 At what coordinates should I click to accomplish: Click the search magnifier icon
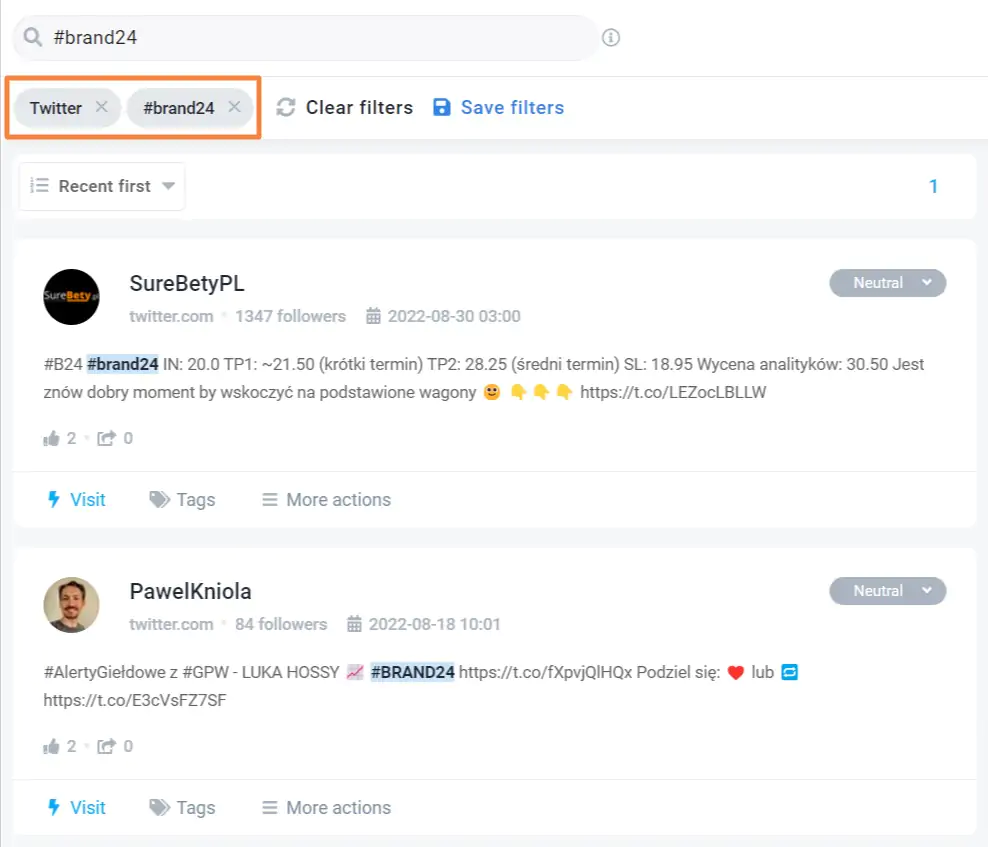32,37
